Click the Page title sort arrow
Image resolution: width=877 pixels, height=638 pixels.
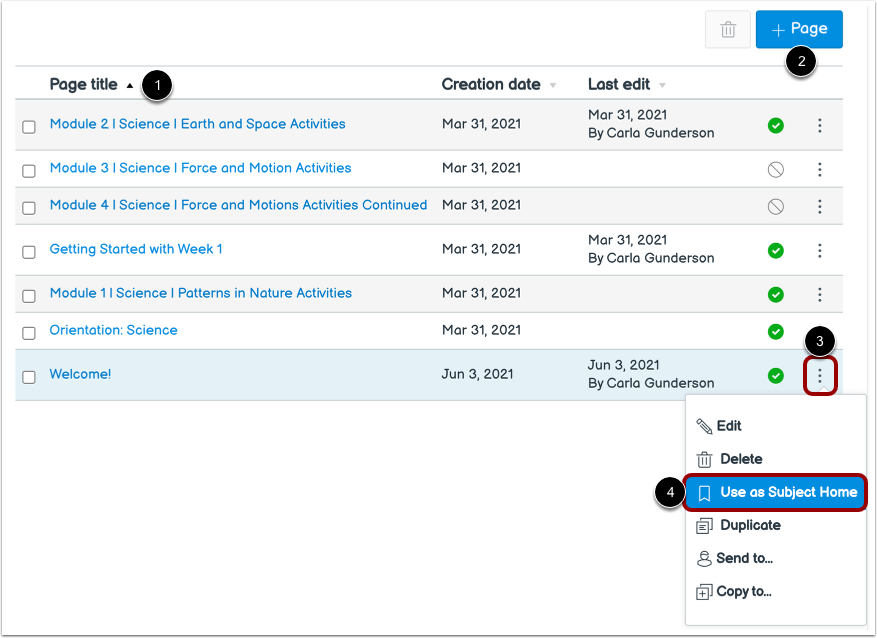[130, 84]
